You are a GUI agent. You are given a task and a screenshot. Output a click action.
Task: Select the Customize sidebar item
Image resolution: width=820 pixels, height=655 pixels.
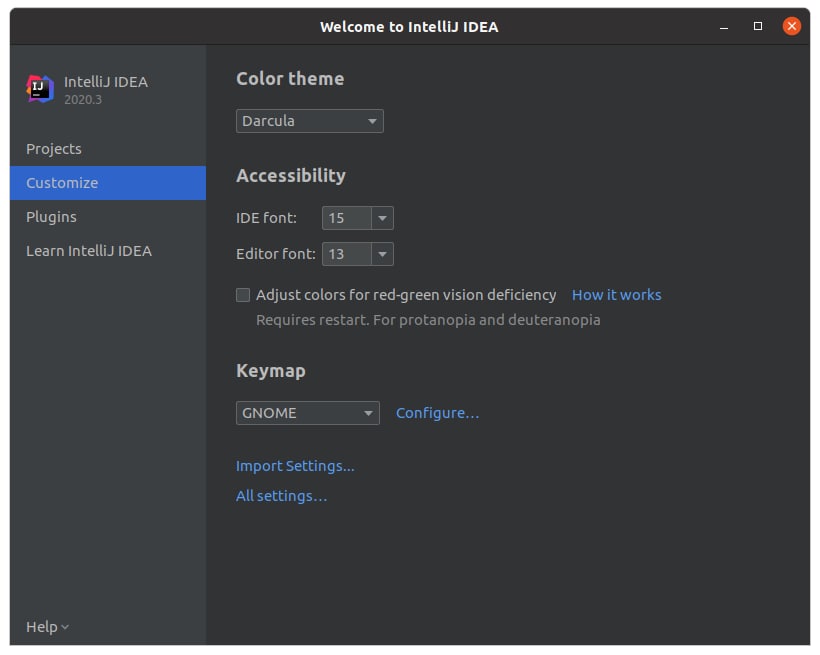pos(108,183)
